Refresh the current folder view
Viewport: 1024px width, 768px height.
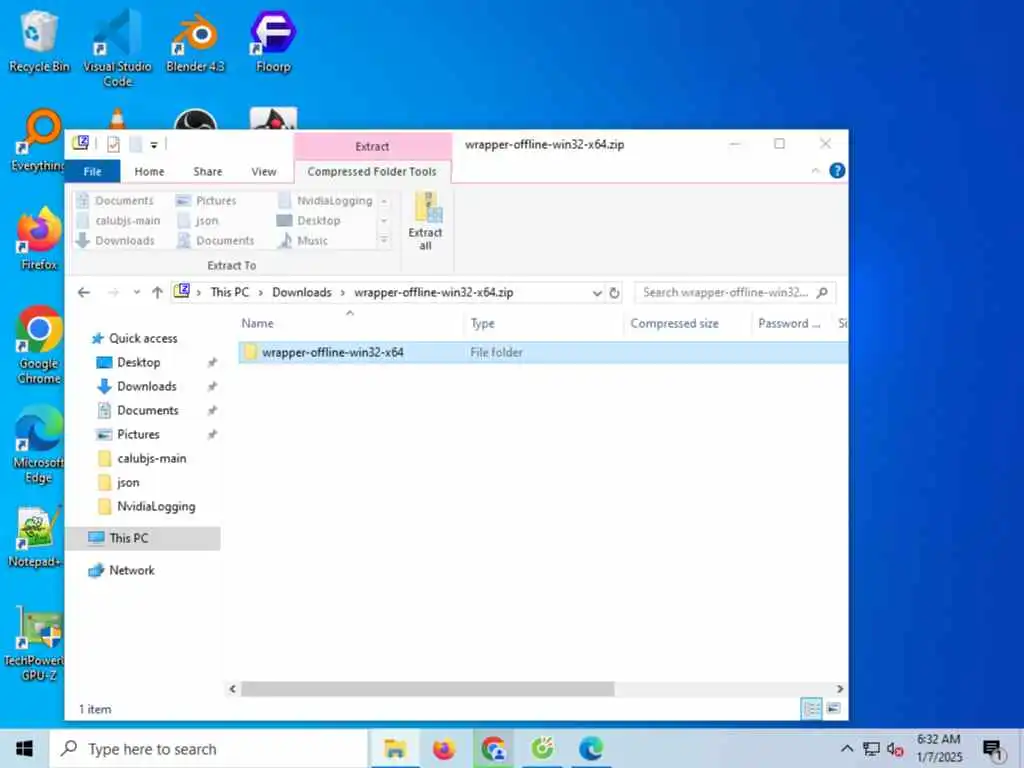[x=614, y=293]
